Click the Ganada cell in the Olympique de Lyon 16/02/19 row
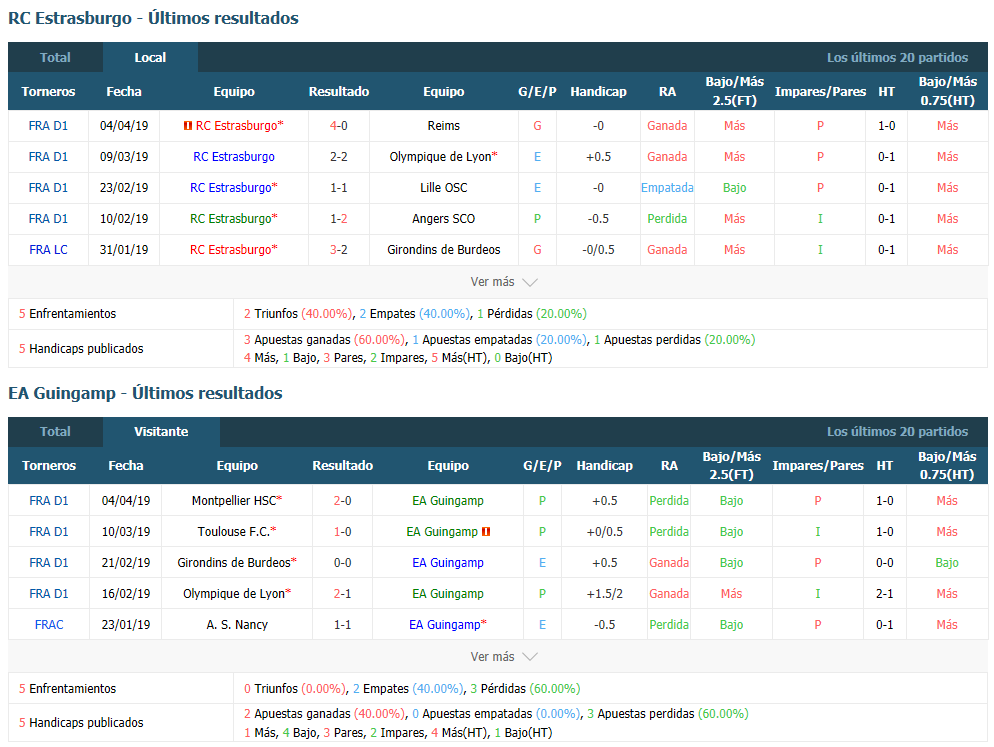 (669, 594)
